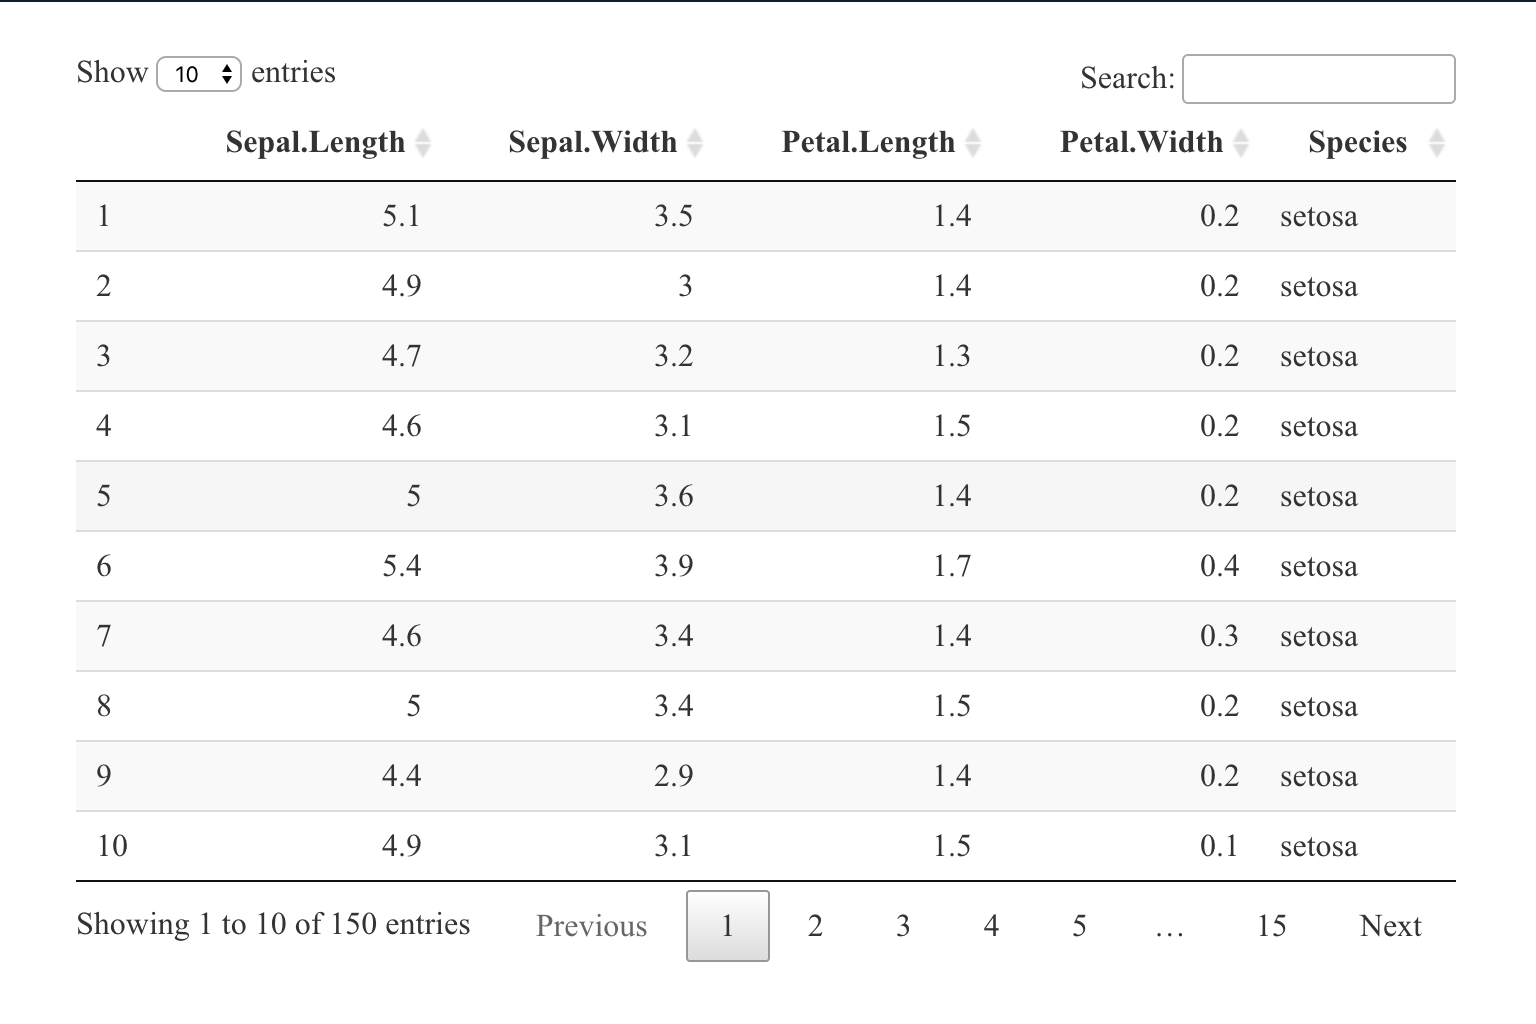The image size is (1536, 1024).
Task: Select current page 1 button
Action: click(728, 926)
